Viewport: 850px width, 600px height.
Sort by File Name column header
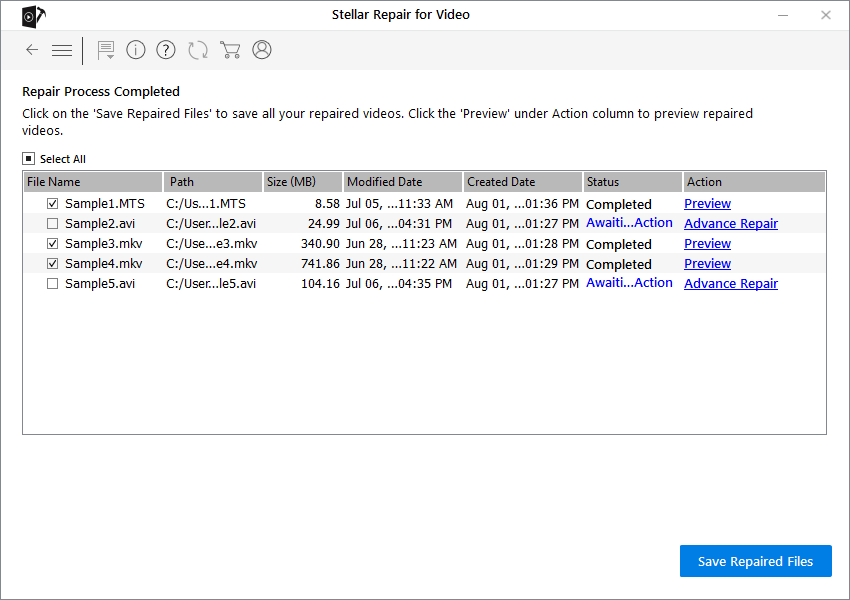click(92, 182)
